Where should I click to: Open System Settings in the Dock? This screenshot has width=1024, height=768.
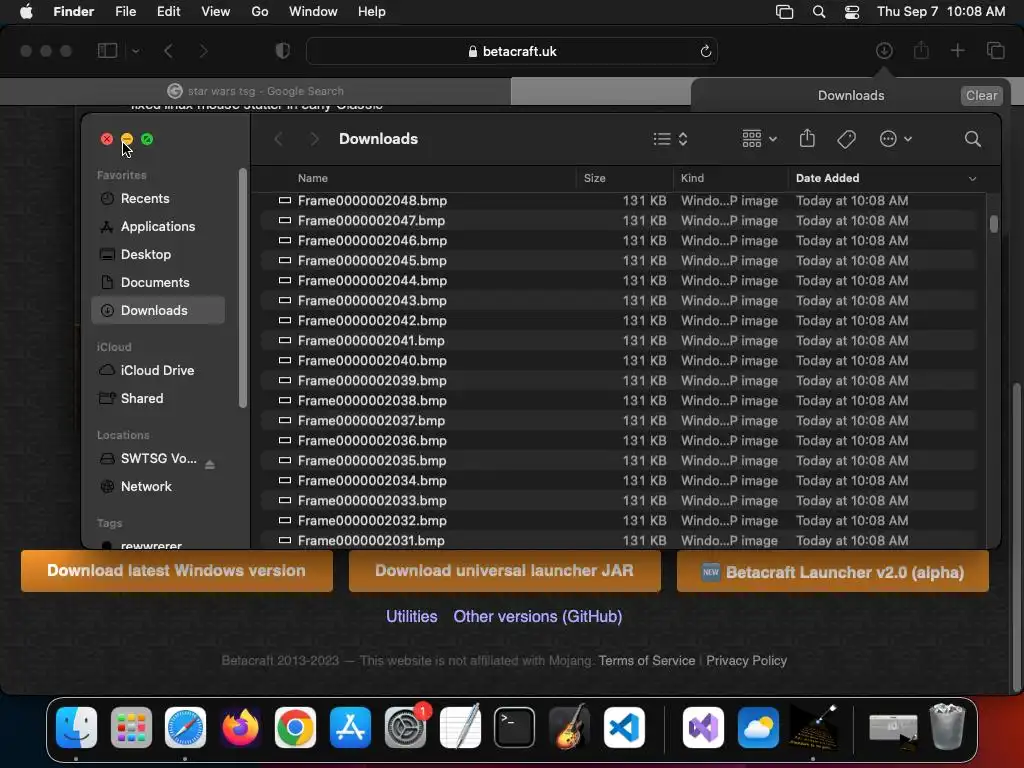pyautogui.click(x=405, y=727)
